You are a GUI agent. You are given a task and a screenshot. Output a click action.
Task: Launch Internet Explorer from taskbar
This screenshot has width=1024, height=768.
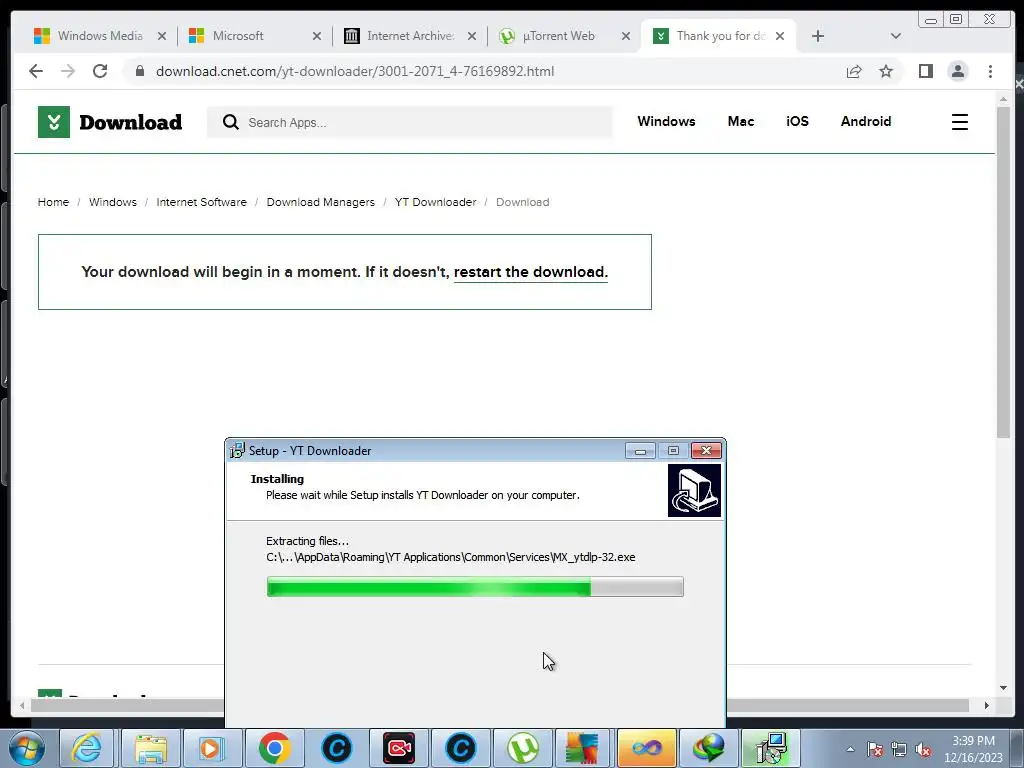pos(87,748)
